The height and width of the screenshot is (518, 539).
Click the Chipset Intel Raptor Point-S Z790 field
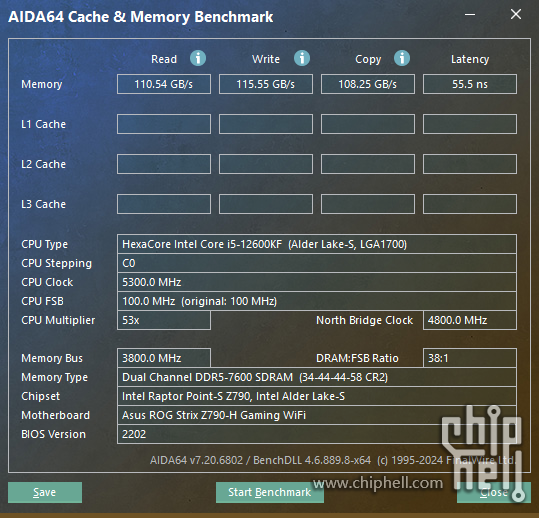317,396
